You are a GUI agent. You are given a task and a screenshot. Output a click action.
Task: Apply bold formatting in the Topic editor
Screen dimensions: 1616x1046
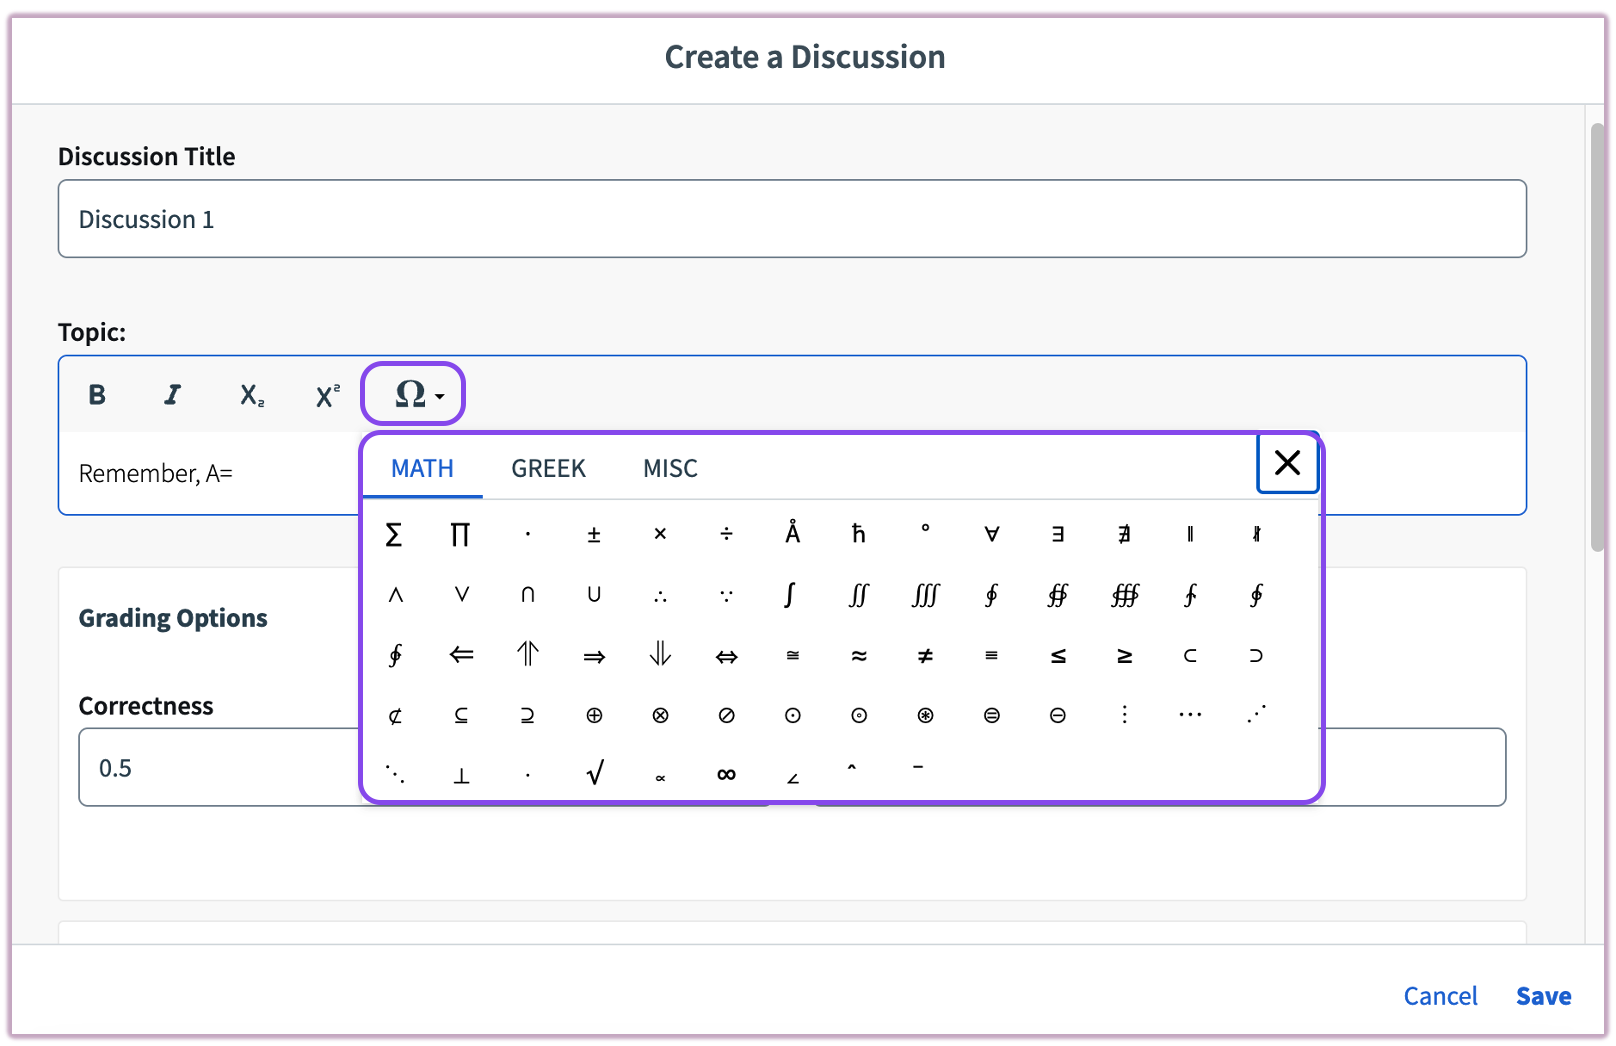(96, 394)
